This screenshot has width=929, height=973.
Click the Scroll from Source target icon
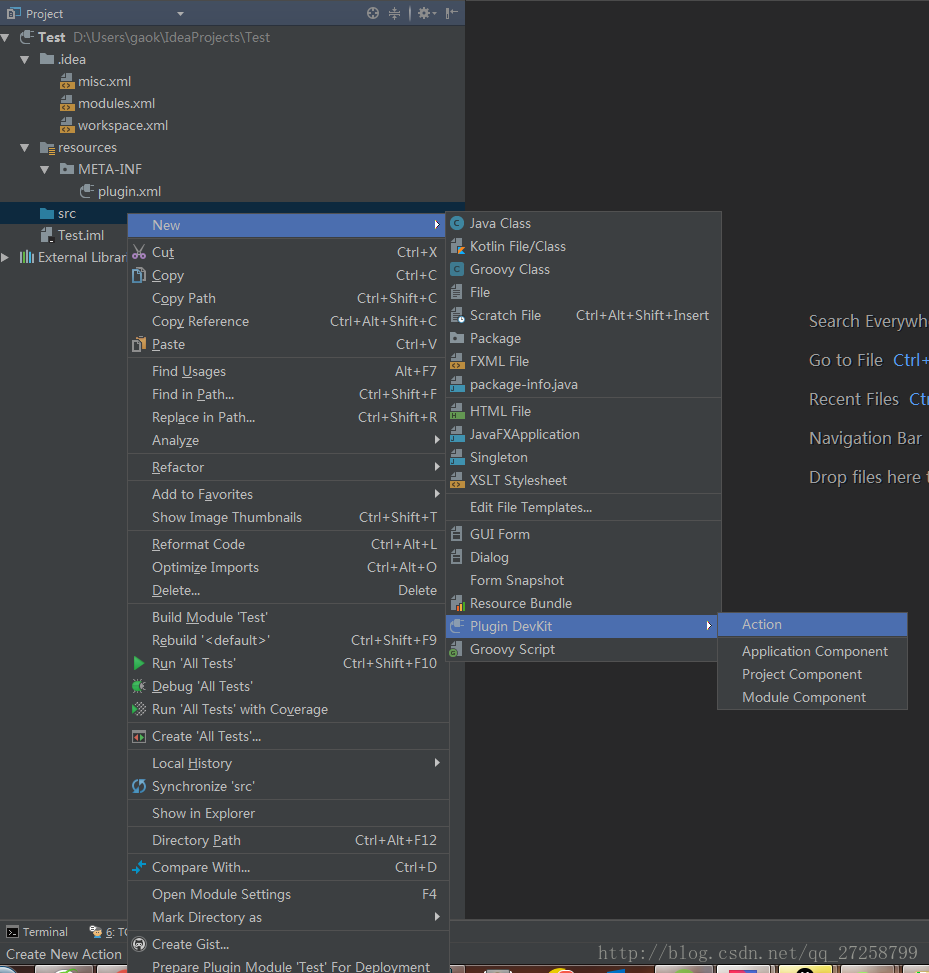tap(372, 13)
